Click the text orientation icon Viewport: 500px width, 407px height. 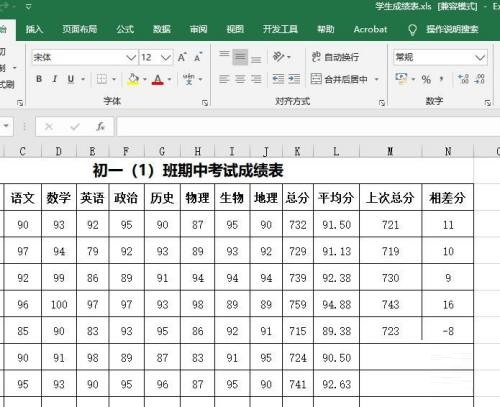(x=279, y=57)
